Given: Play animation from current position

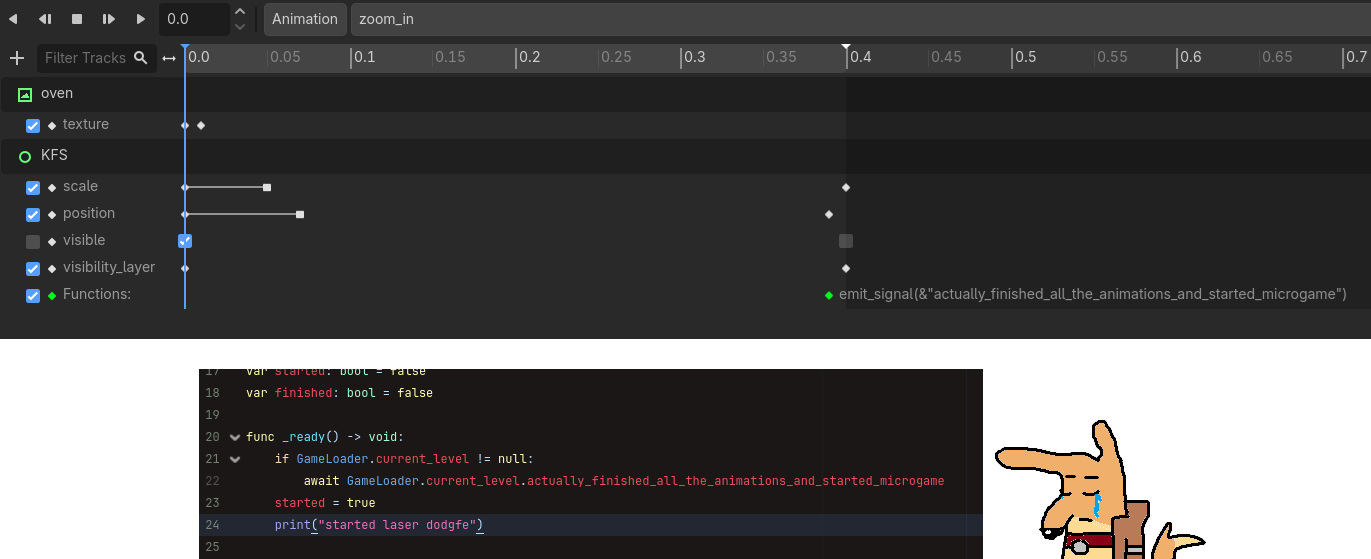Looking at the screenshot, I should (x=141, y=19).
